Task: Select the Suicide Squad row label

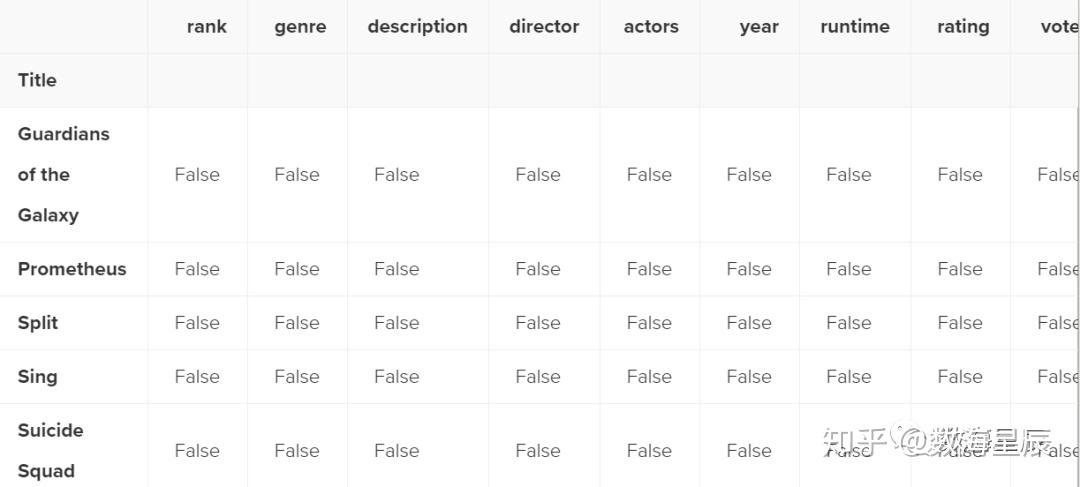Action: pyautogui.click(x=50, y=450)
